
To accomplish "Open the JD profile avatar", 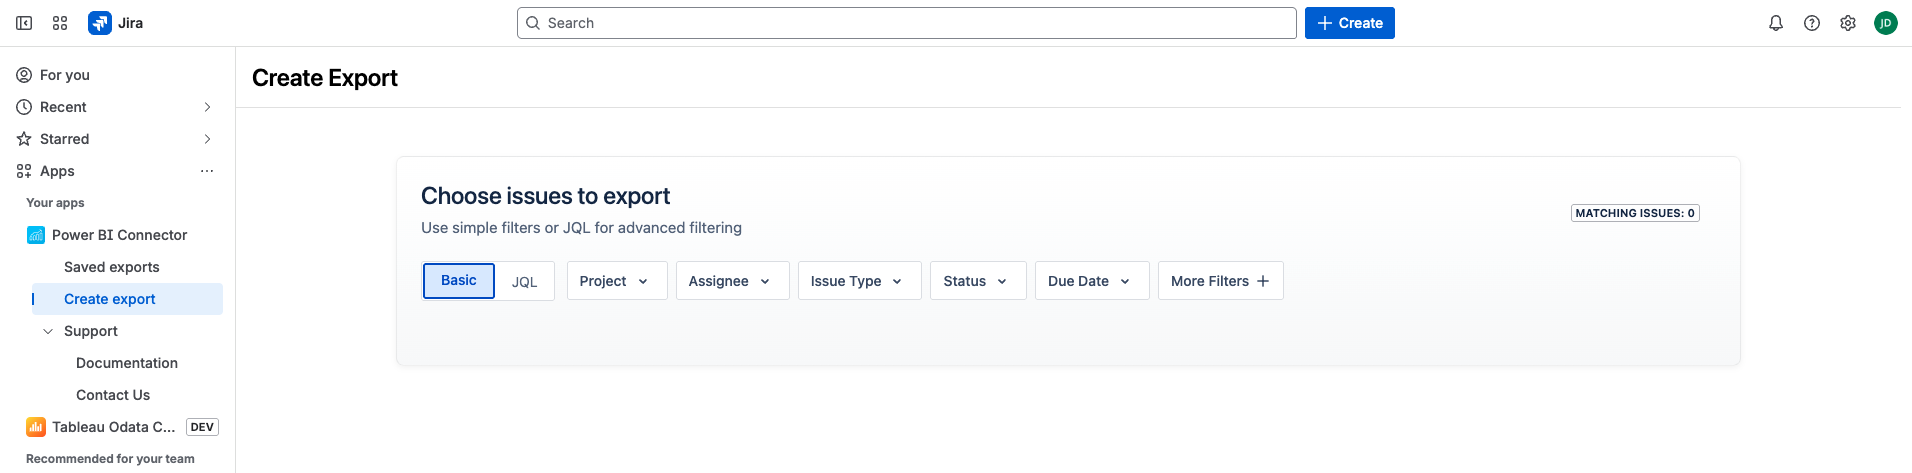I will tap(1886, 23).
